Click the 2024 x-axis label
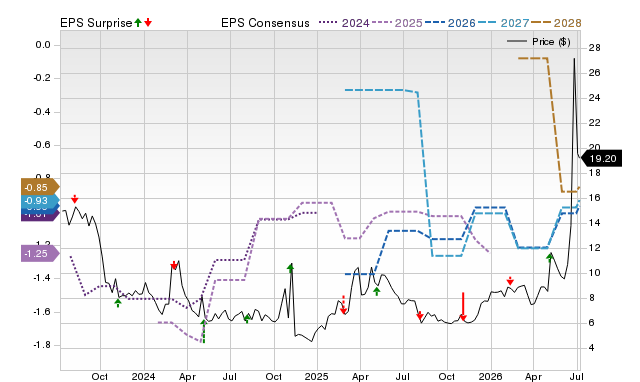Viewport: 640px width, 382px height. click(x=143, y=376)
